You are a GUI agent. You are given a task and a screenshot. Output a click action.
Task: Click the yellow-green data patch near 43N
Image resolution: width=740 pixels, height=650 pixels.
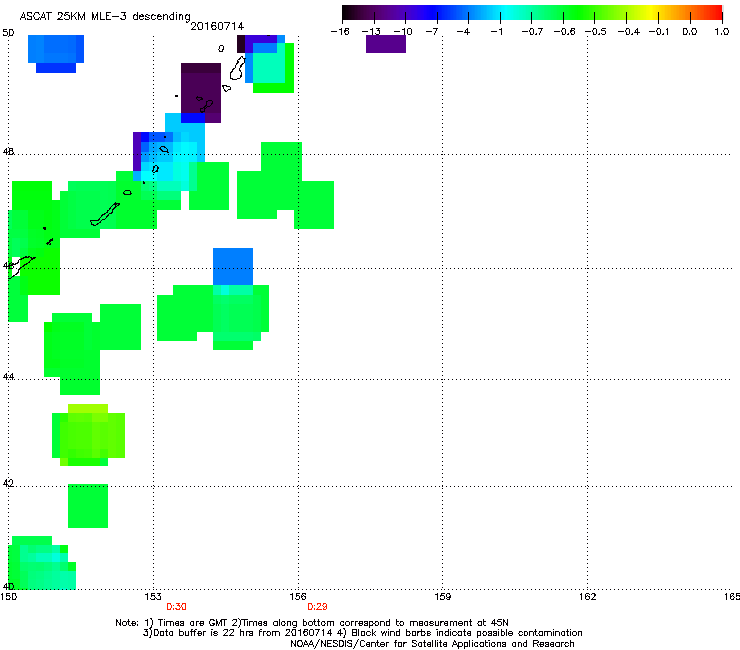(88, 435)
